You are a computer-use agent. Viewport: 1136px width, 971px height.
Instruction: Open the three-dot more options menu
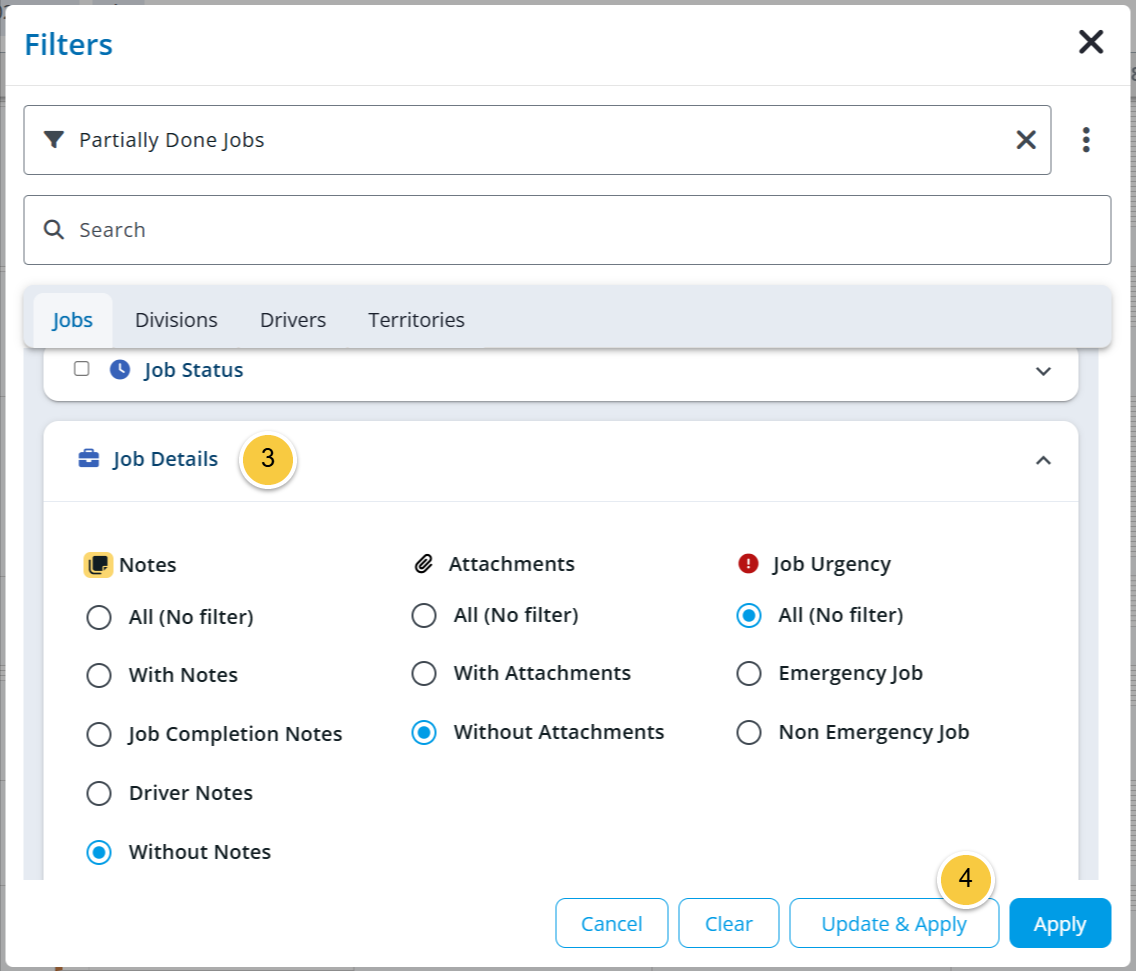click(1086, 140)
